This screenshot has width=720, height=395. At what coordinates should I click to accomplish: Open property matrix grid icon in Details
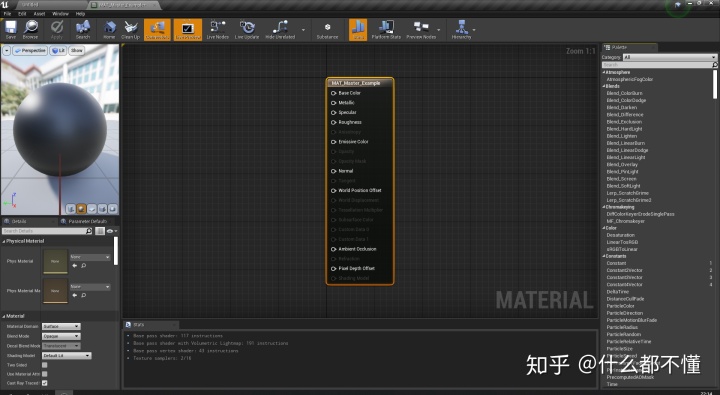click(100, 231)
